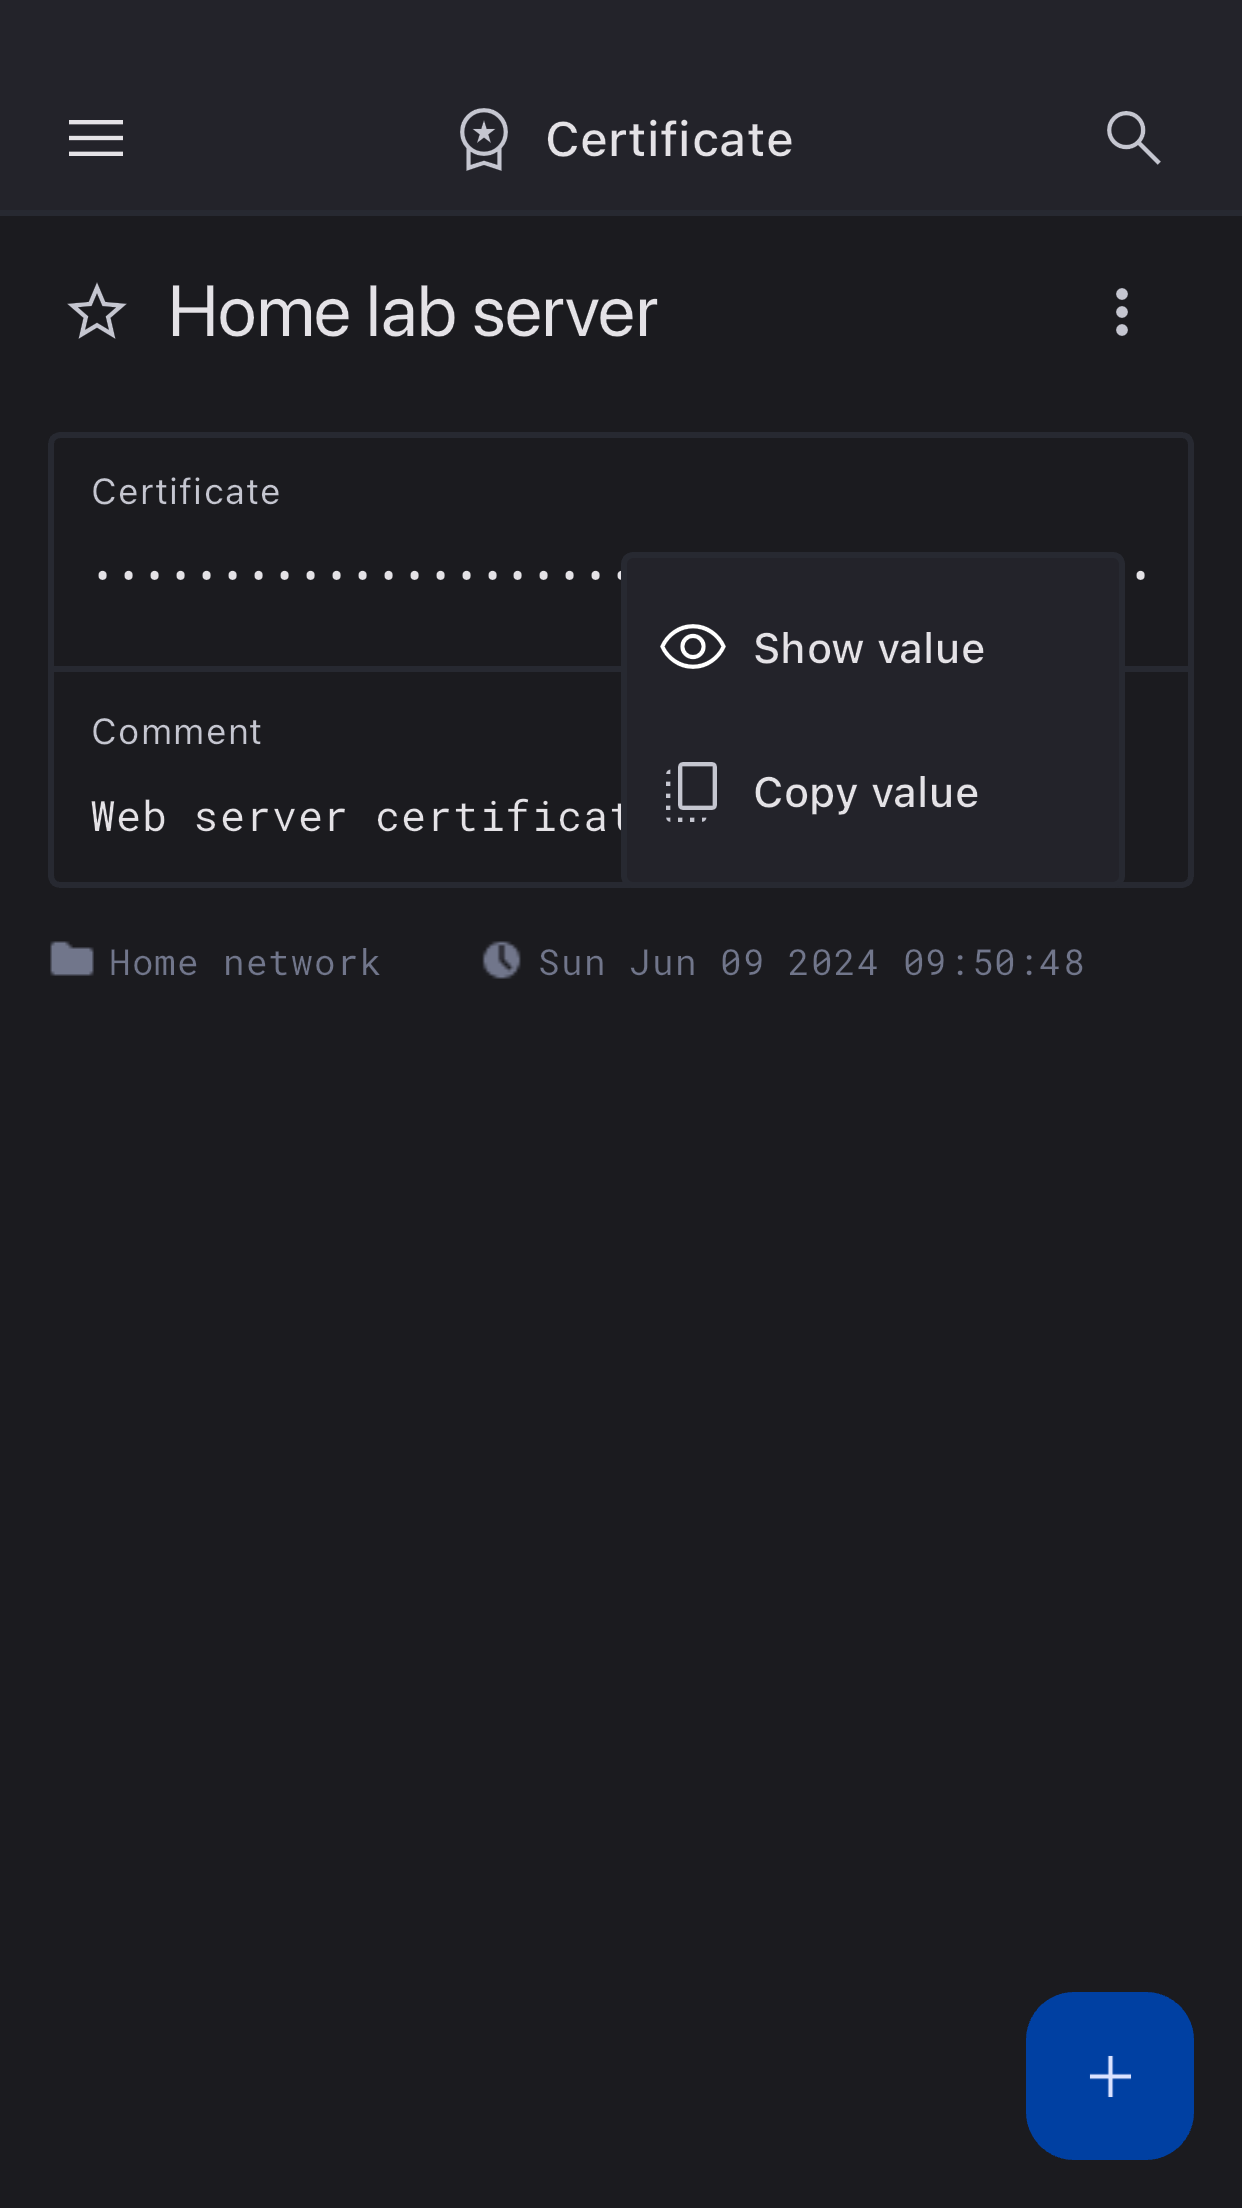Click the certificate ribbon icon in header

(x=484, y=139)
